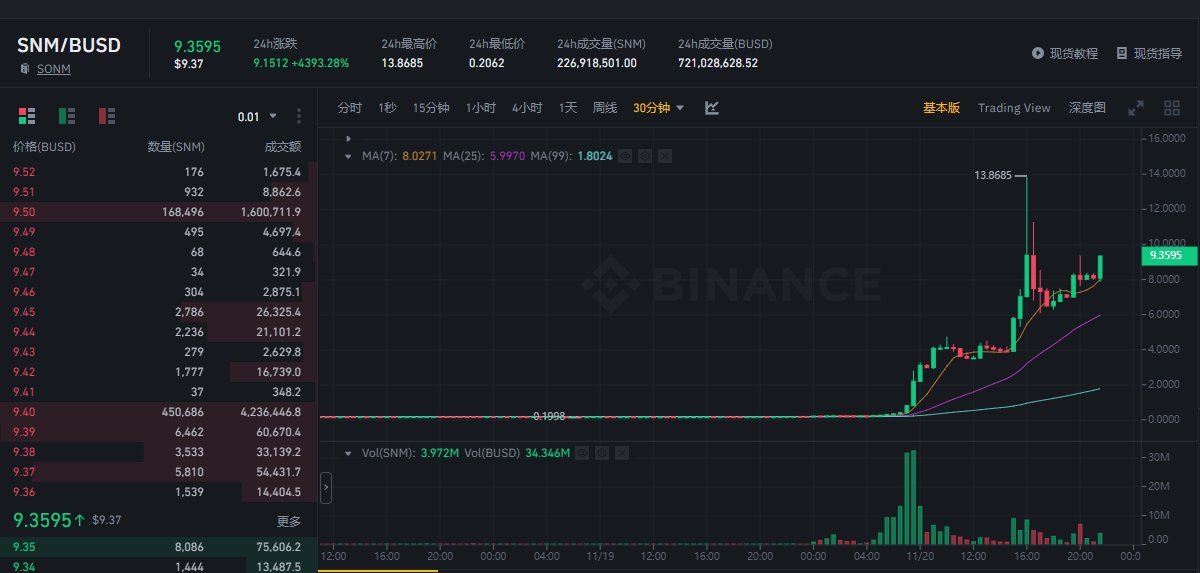The width and height of the screenshot is (1200, 573).
Task: Click the SONM info icon
Action: 24,69
